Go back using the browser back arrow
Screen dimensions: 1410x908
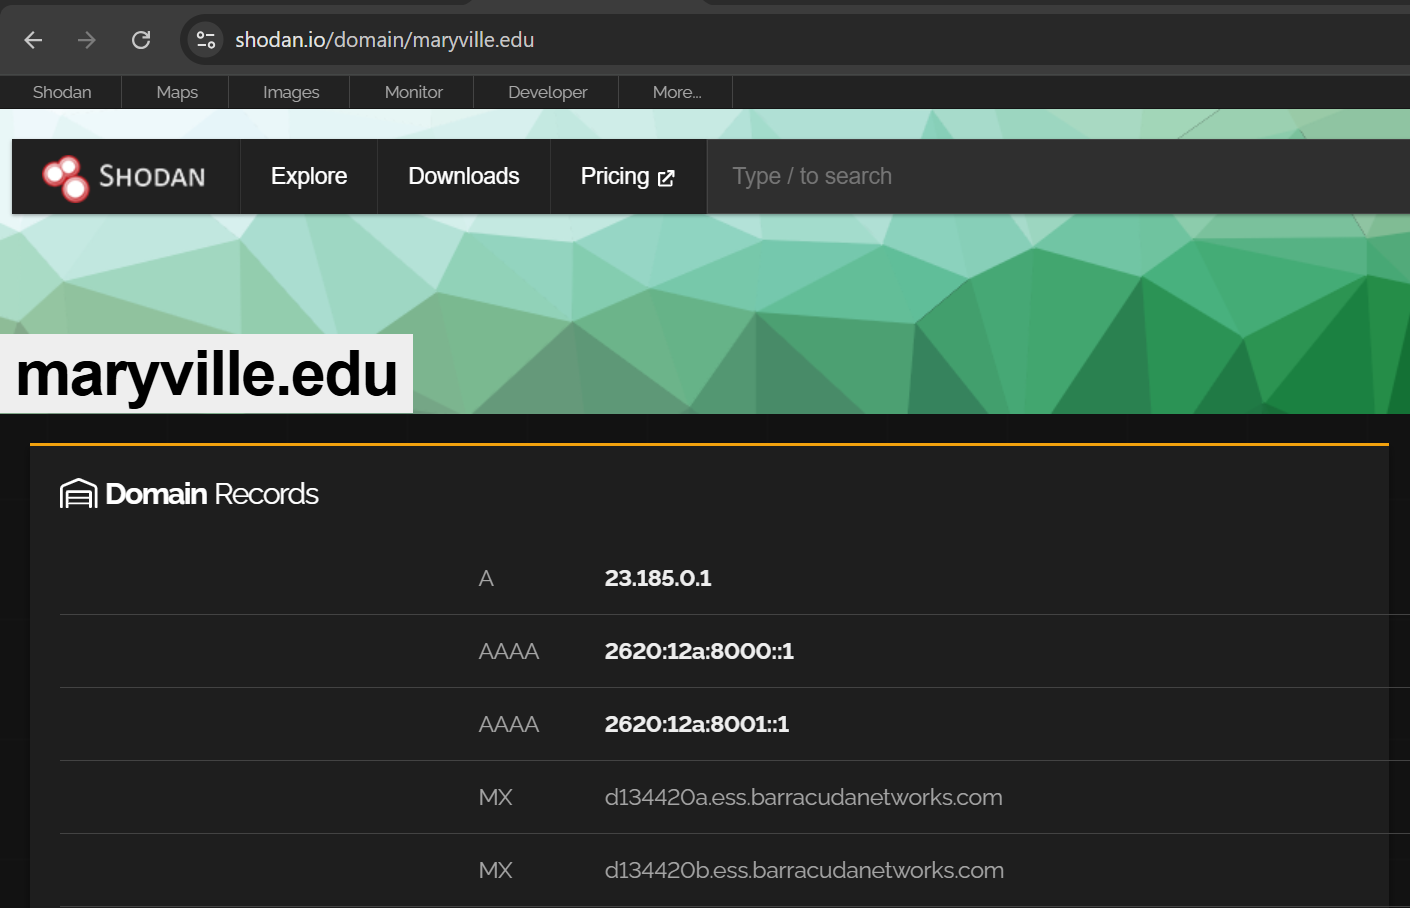33,40
